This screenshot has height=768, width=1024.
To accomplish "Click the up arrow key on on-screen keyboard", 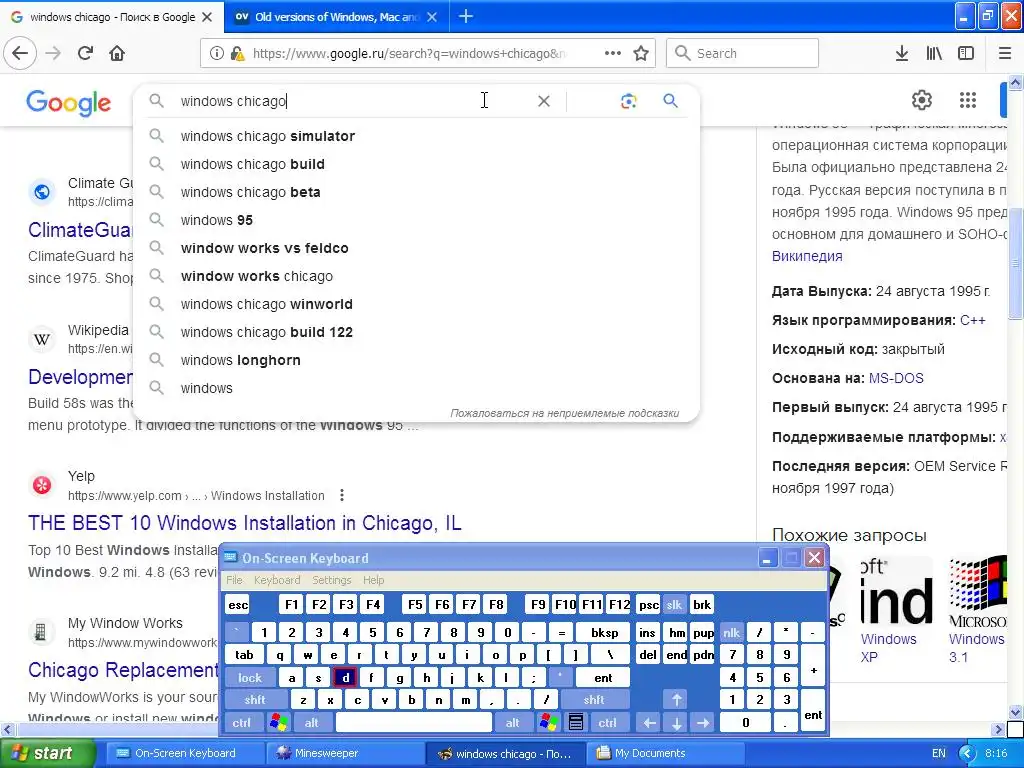I will pyautogui.click(x=677, y=699).
